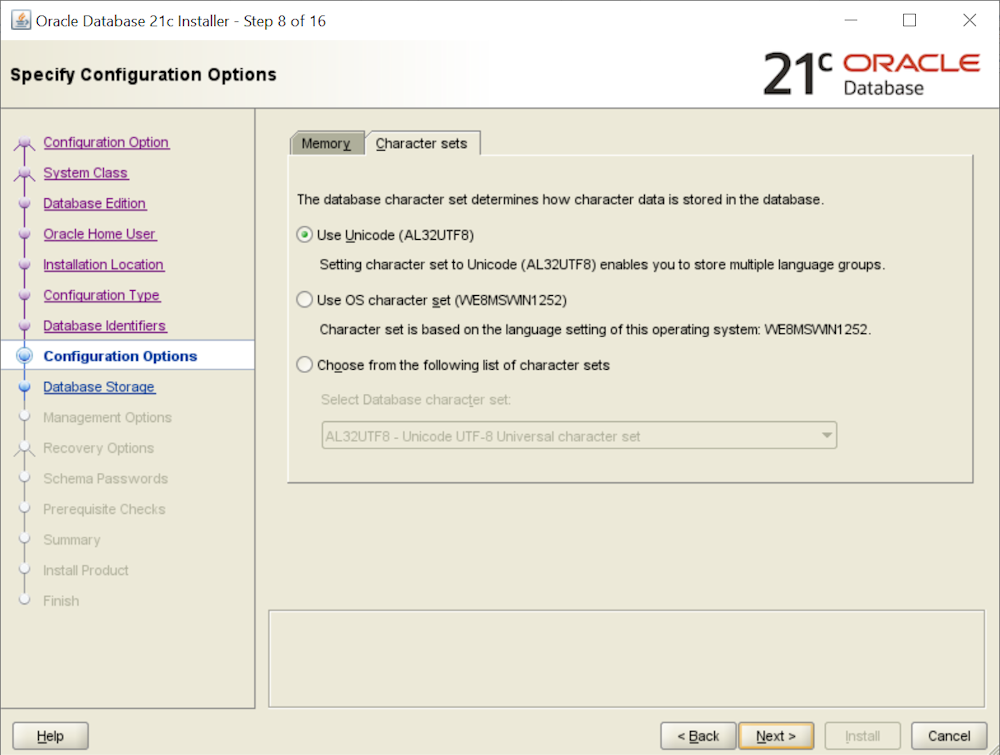This screenshot has width=1000, height=755.
Task: Click the Database Storage step bullet
Action: pyautogui.click(x=25, y=388)
